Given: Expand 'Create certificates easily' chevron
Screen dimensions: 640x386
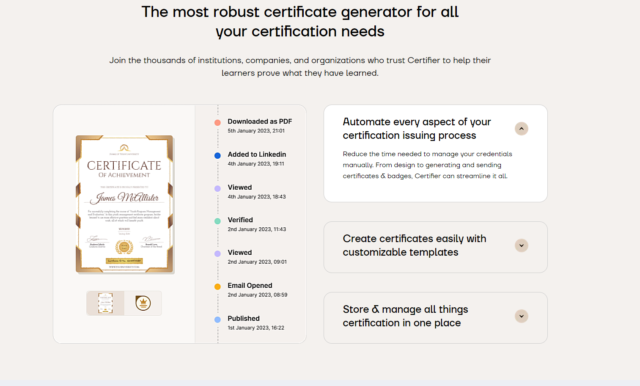Looking at the screenshot, I should 521,246.
